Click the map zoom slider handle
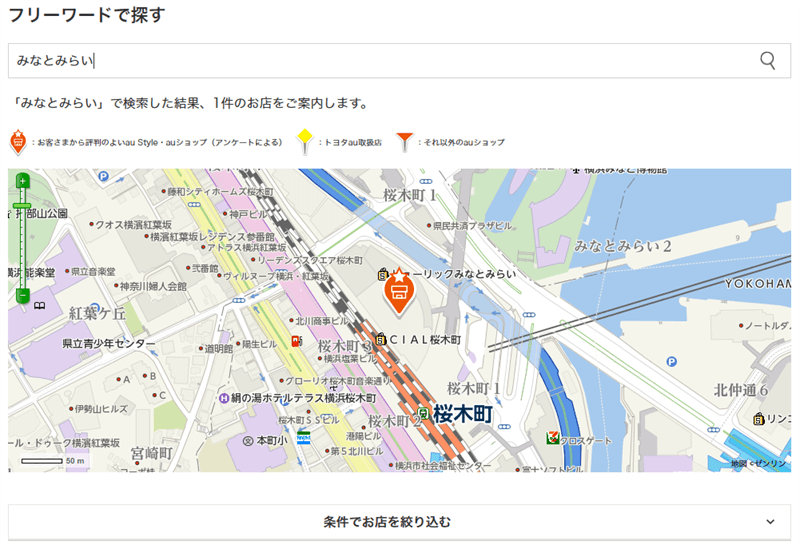 pos(22,206)
